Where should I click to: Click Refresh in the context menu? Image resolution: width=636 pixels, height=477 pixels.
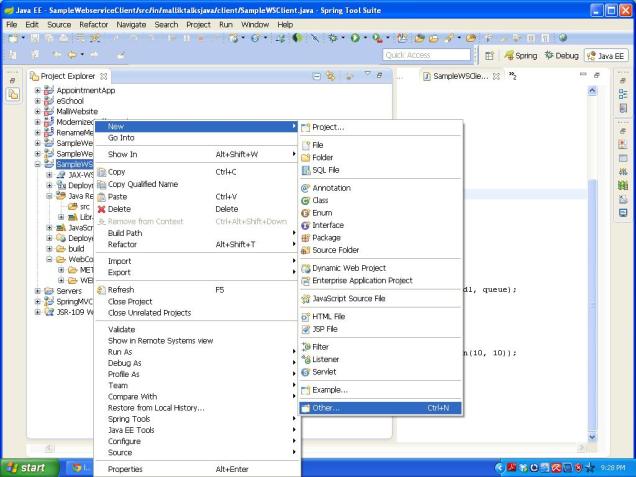click(121, 290)
